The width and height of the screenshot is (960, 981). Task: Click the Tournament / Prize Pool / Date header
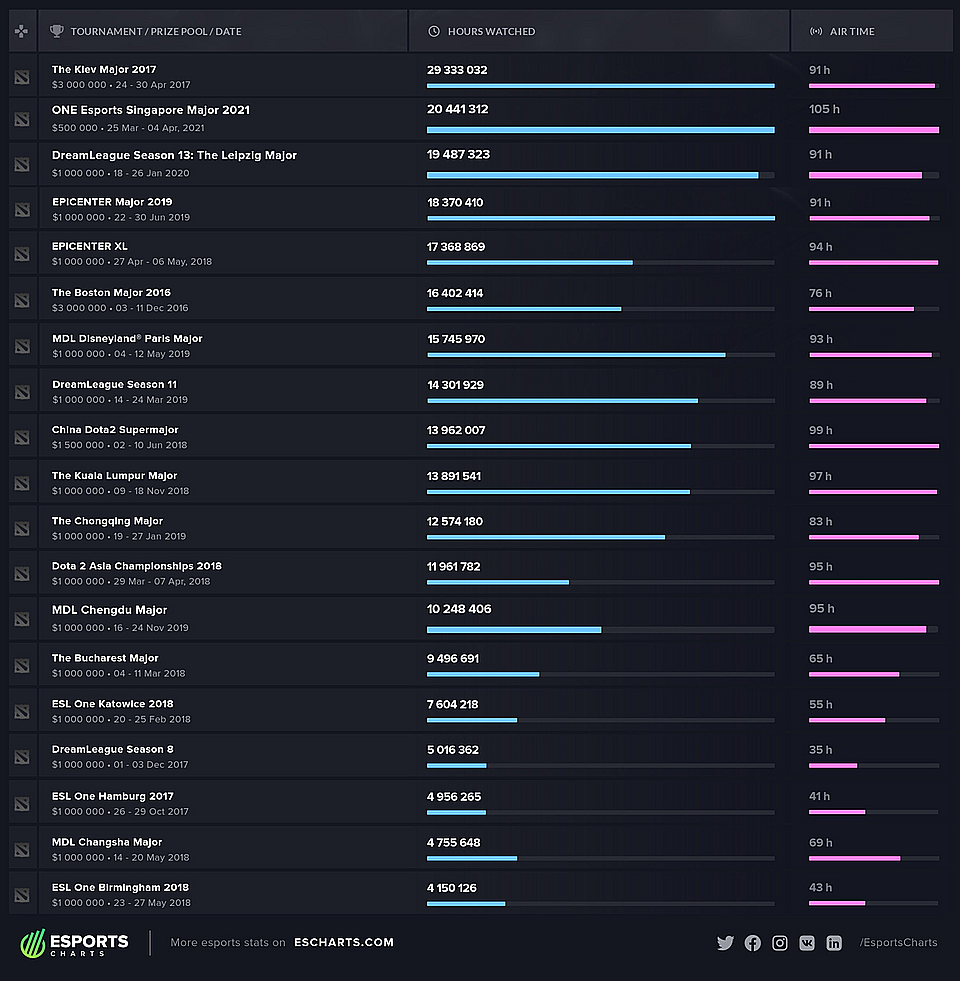(155, 31)
